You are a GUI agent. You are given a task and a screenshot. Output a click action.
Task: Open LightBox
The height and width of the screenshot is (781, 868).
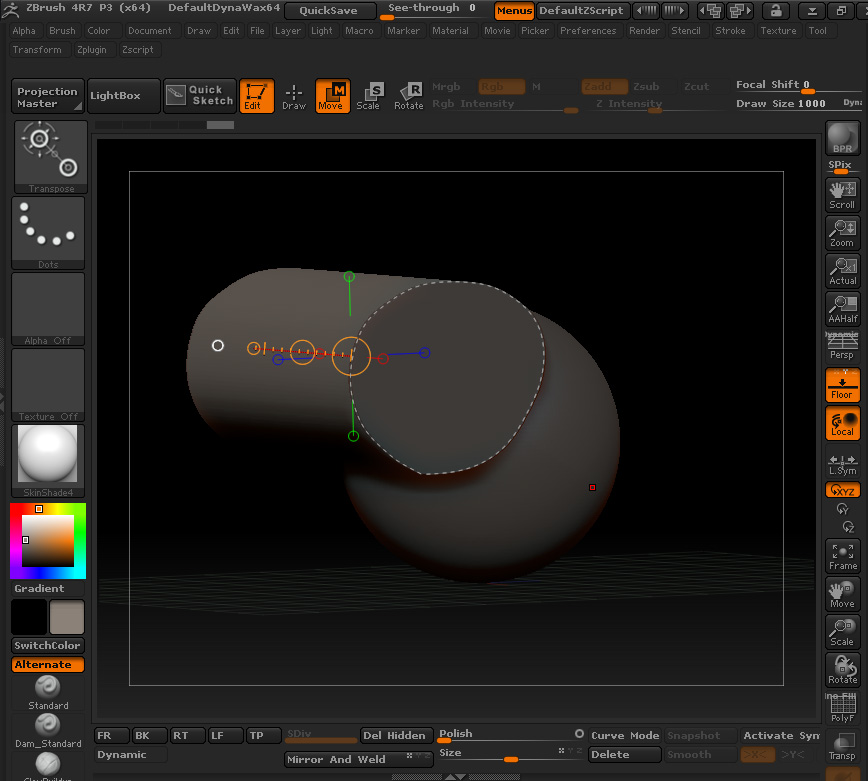[x=123, y=96]
